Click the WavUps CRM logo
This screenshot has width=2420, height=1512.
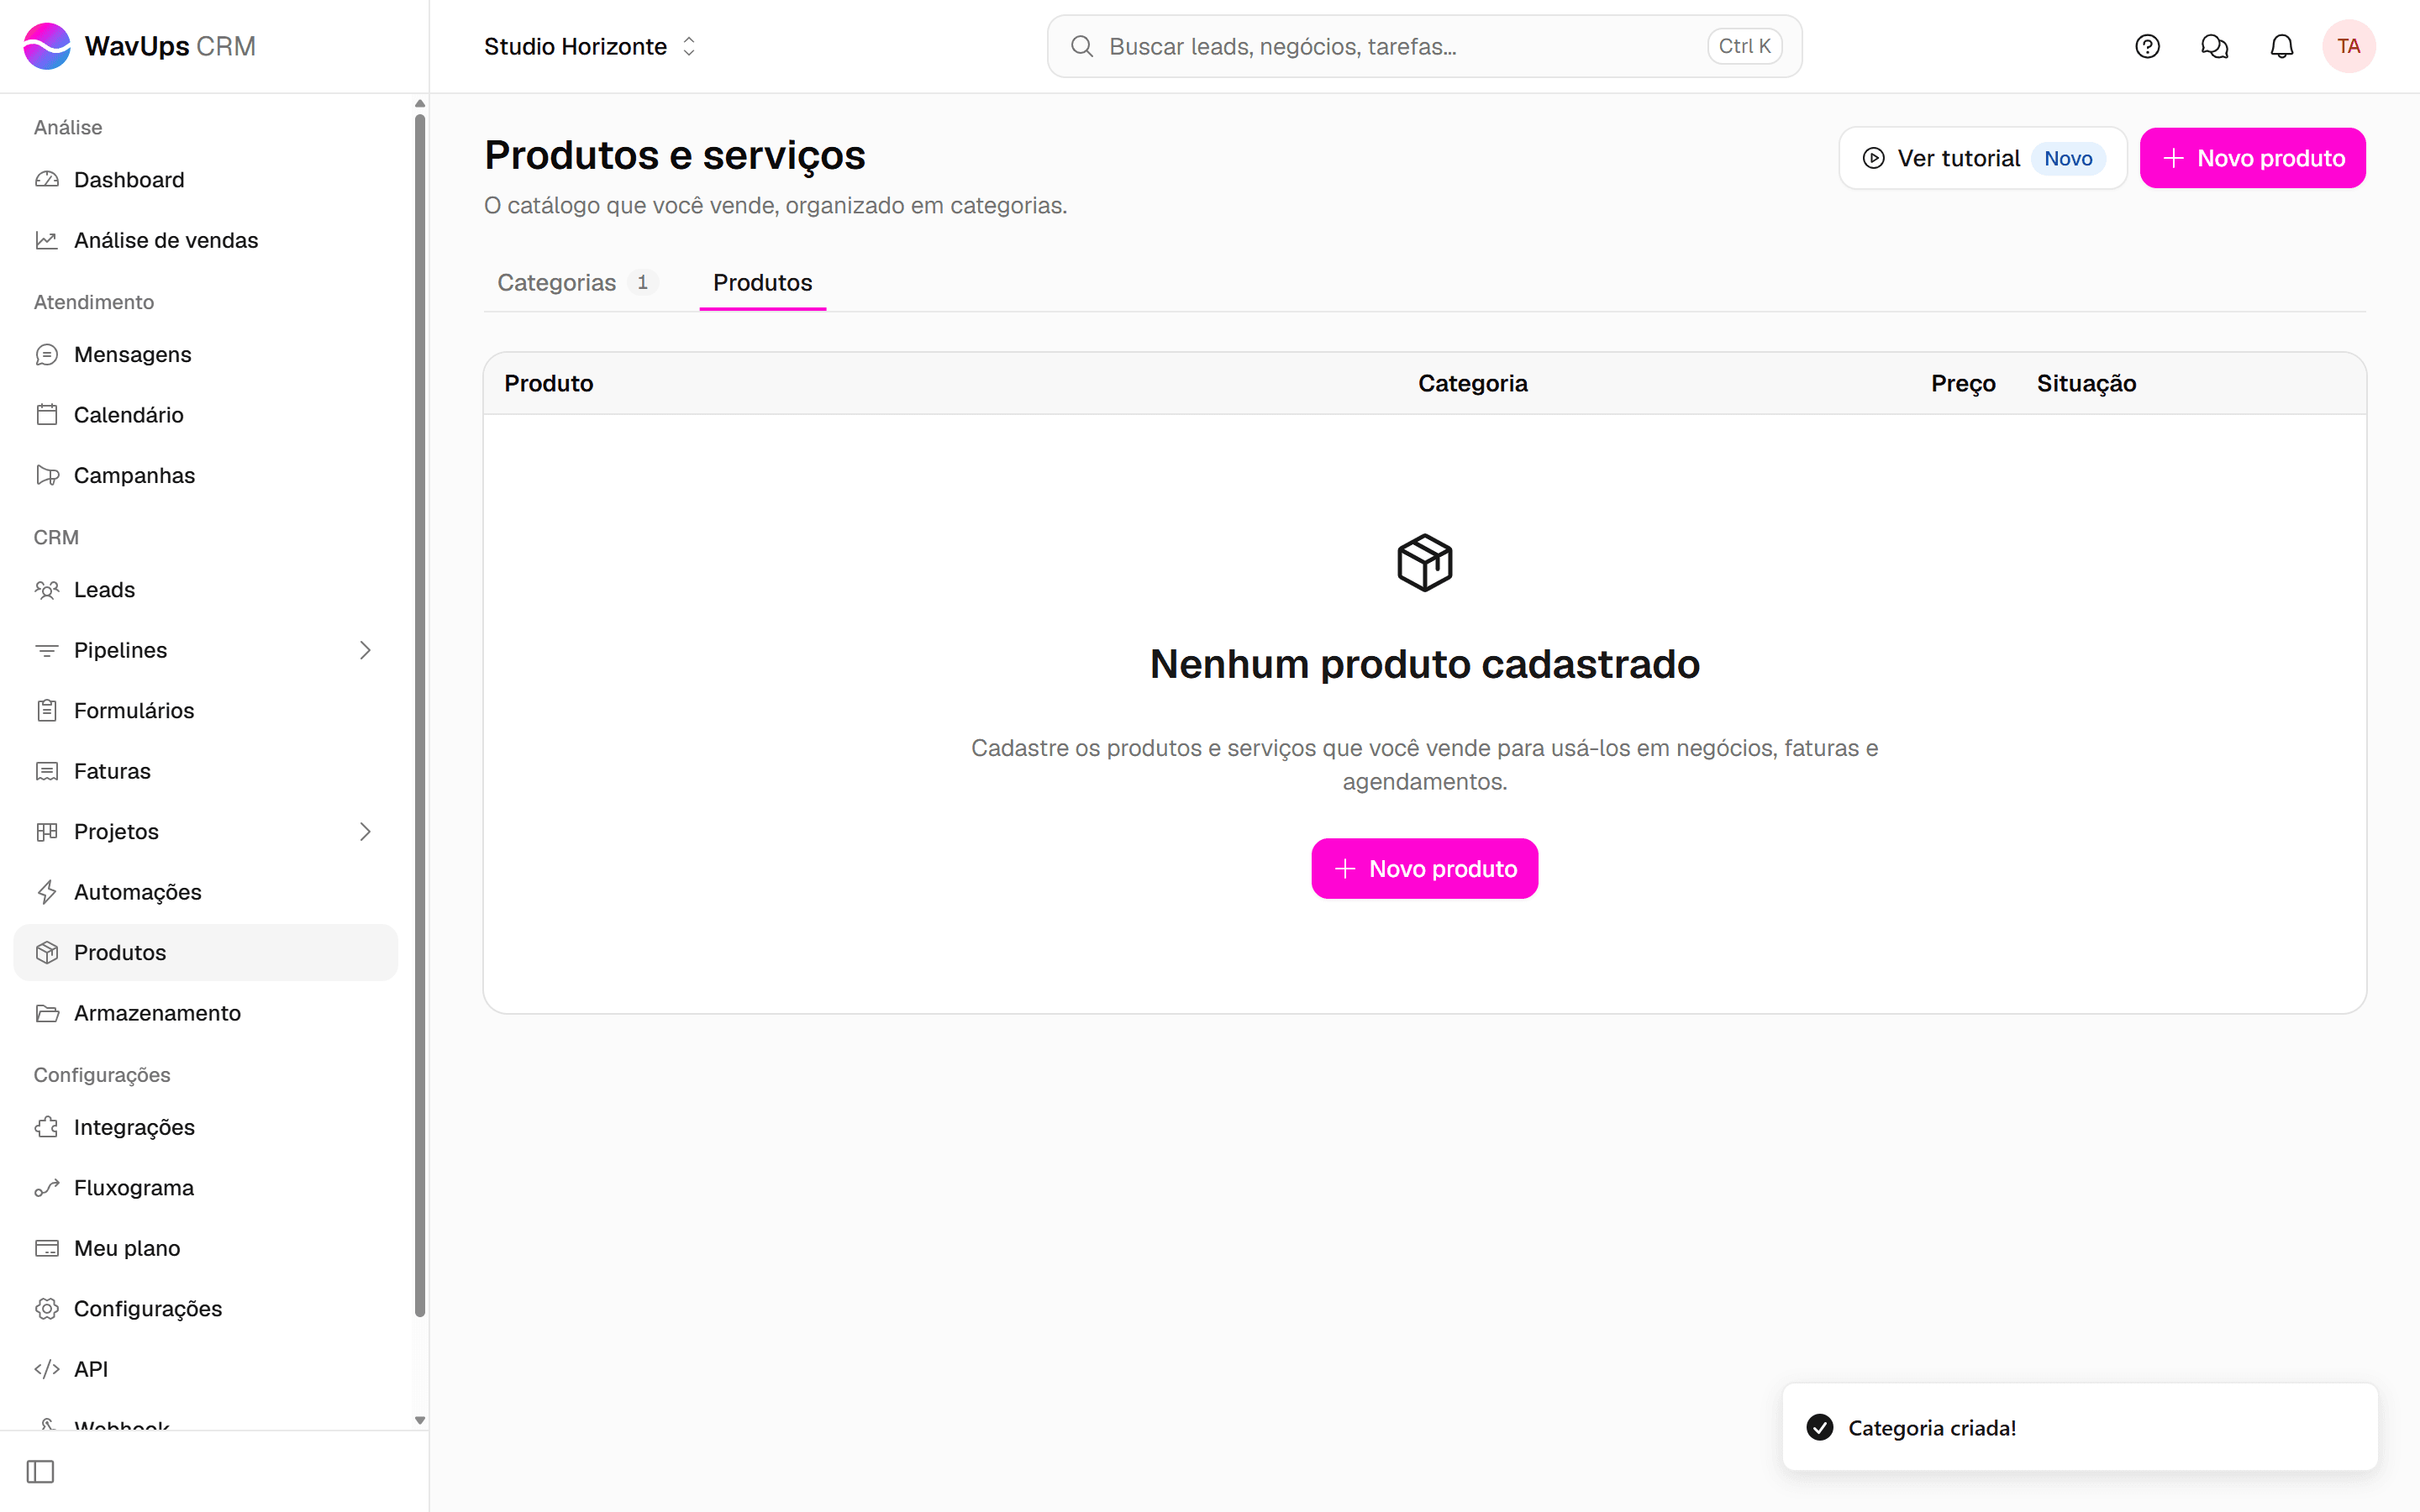click(139, 46)
